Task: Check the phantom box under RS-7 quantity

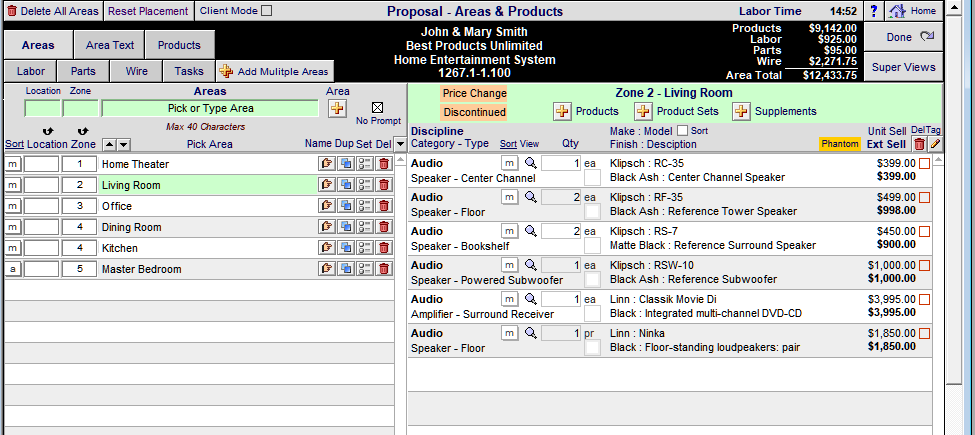Action: (x=593, y=245)
